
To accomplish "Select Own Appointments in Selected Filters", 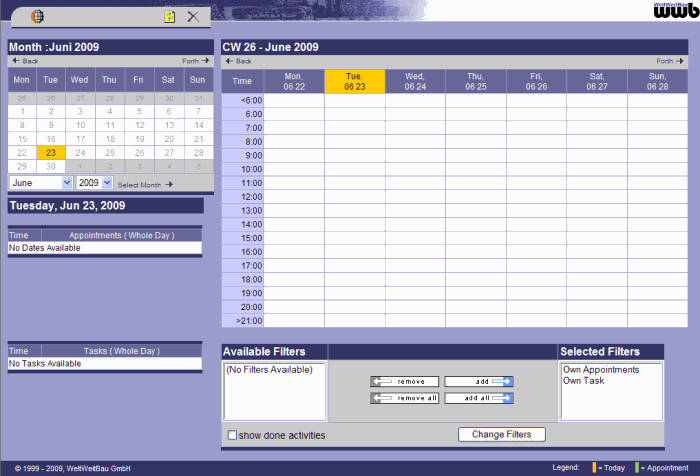I will pos(602,370).
